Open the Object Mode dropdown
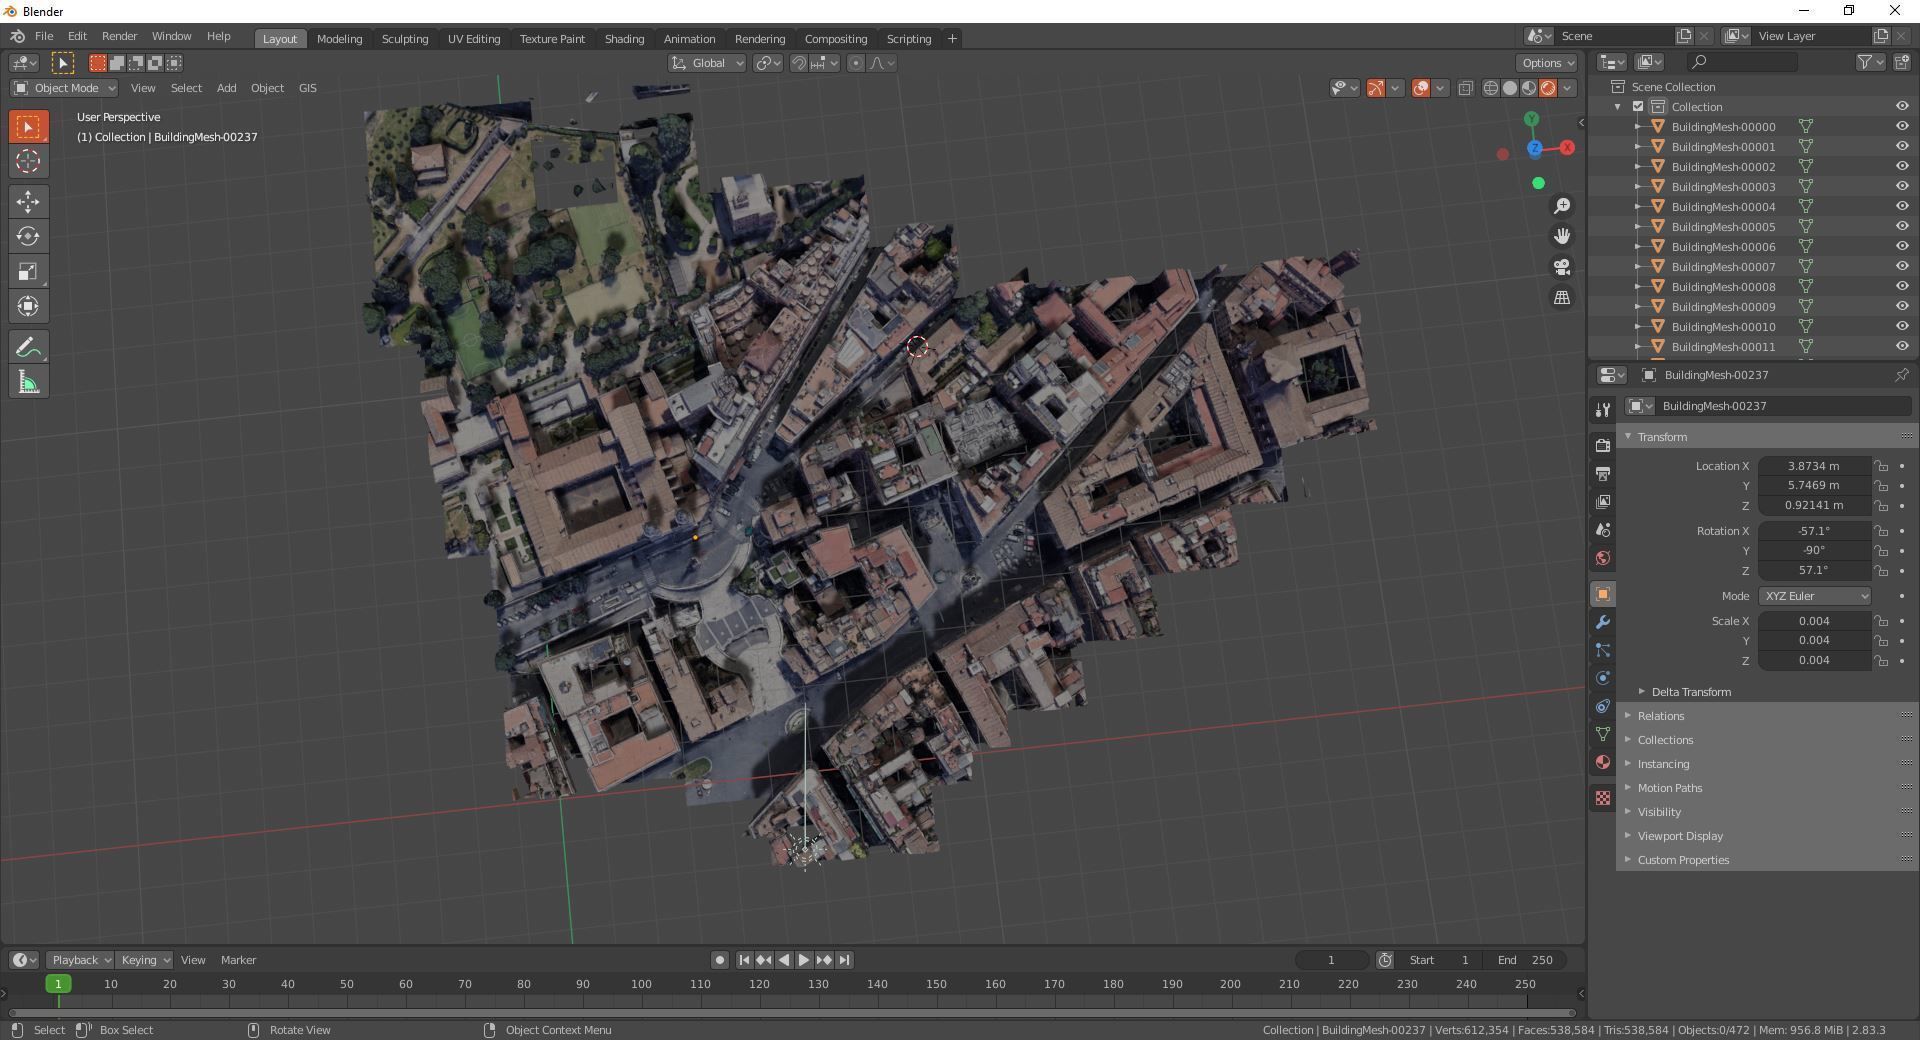This screenshot has height=1040, width=1920. [64, 88]
